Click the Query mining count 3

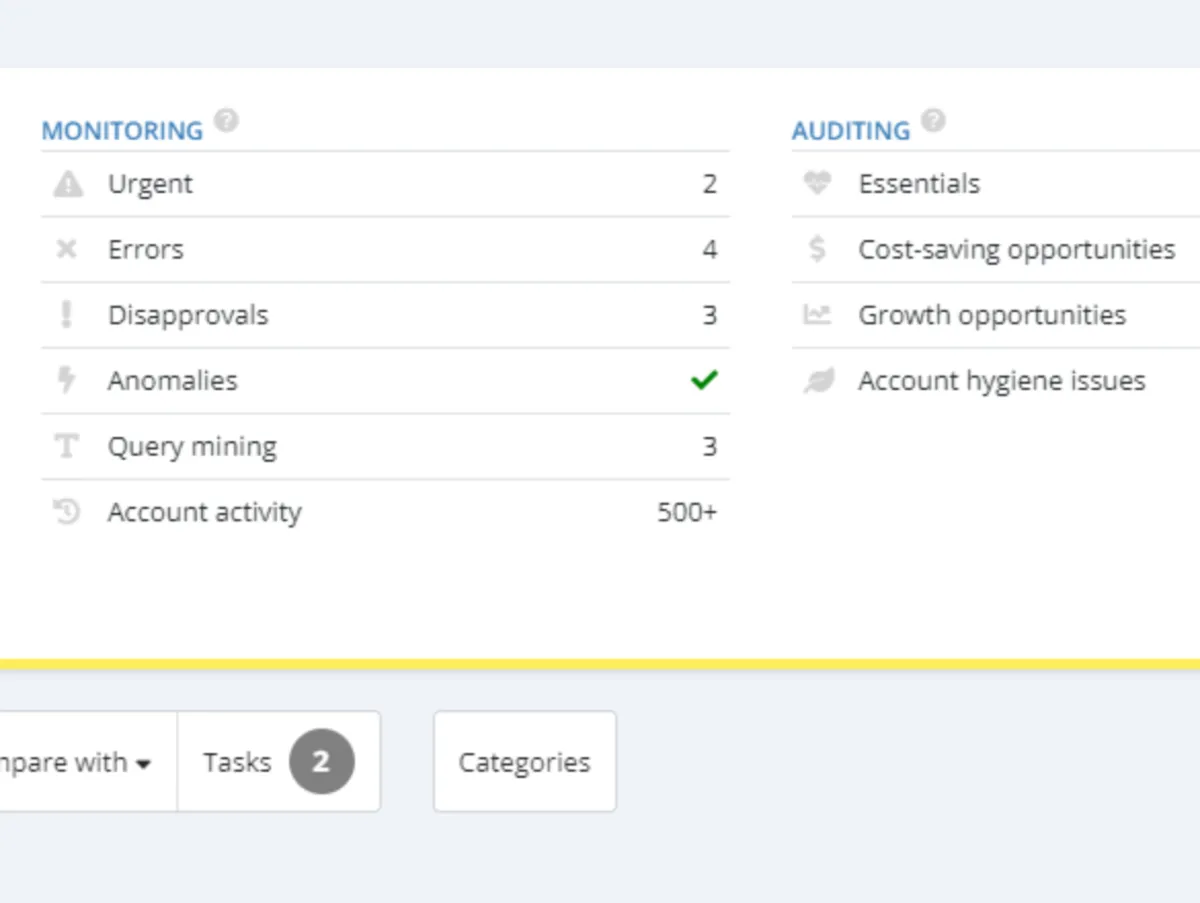click(x=709, y=446)
